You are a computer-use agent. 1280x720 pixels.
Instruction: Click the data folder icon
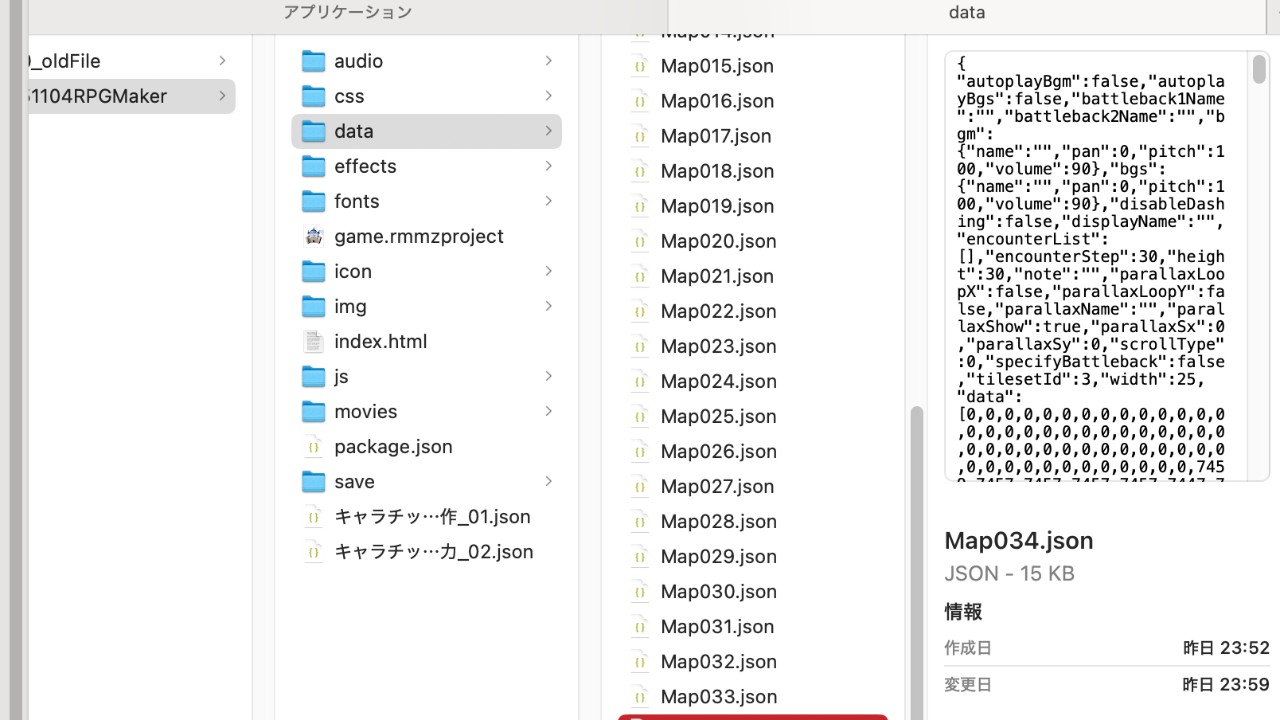[313, 131]
